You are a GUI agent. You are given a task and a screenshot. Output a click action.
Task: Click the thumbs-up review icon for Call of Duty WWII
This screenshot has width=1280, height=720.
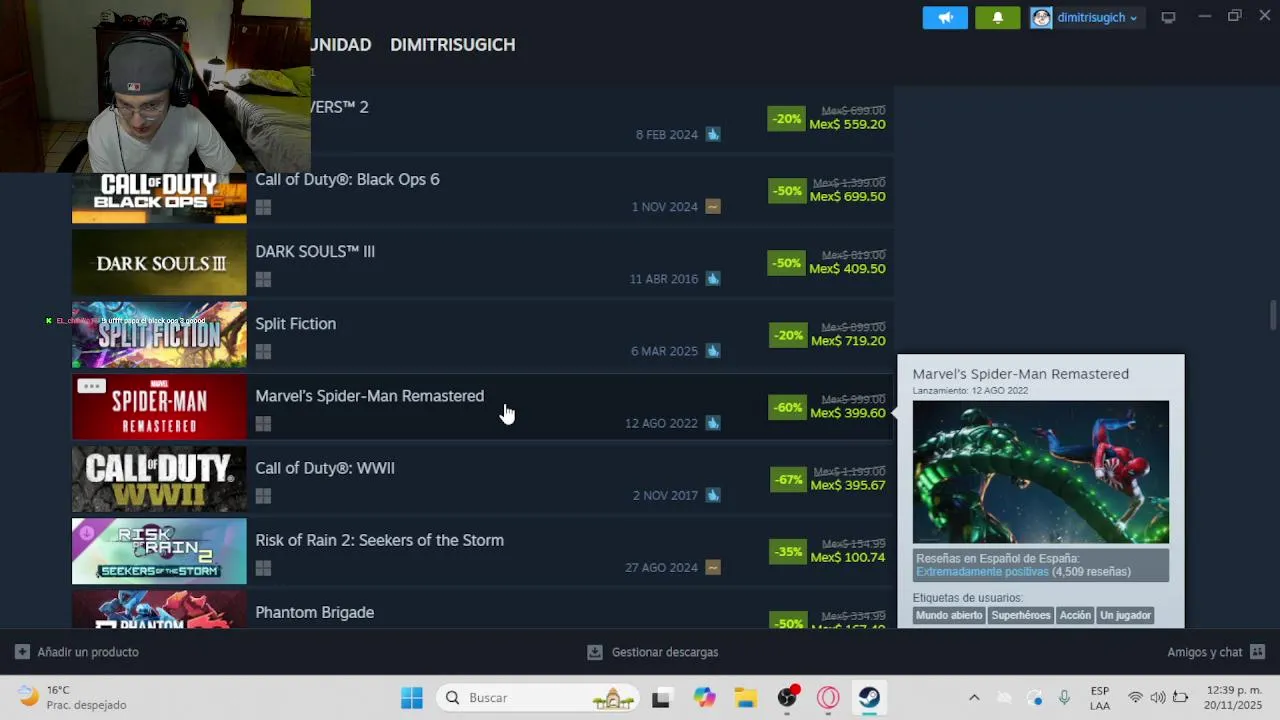tap(713, 494)
